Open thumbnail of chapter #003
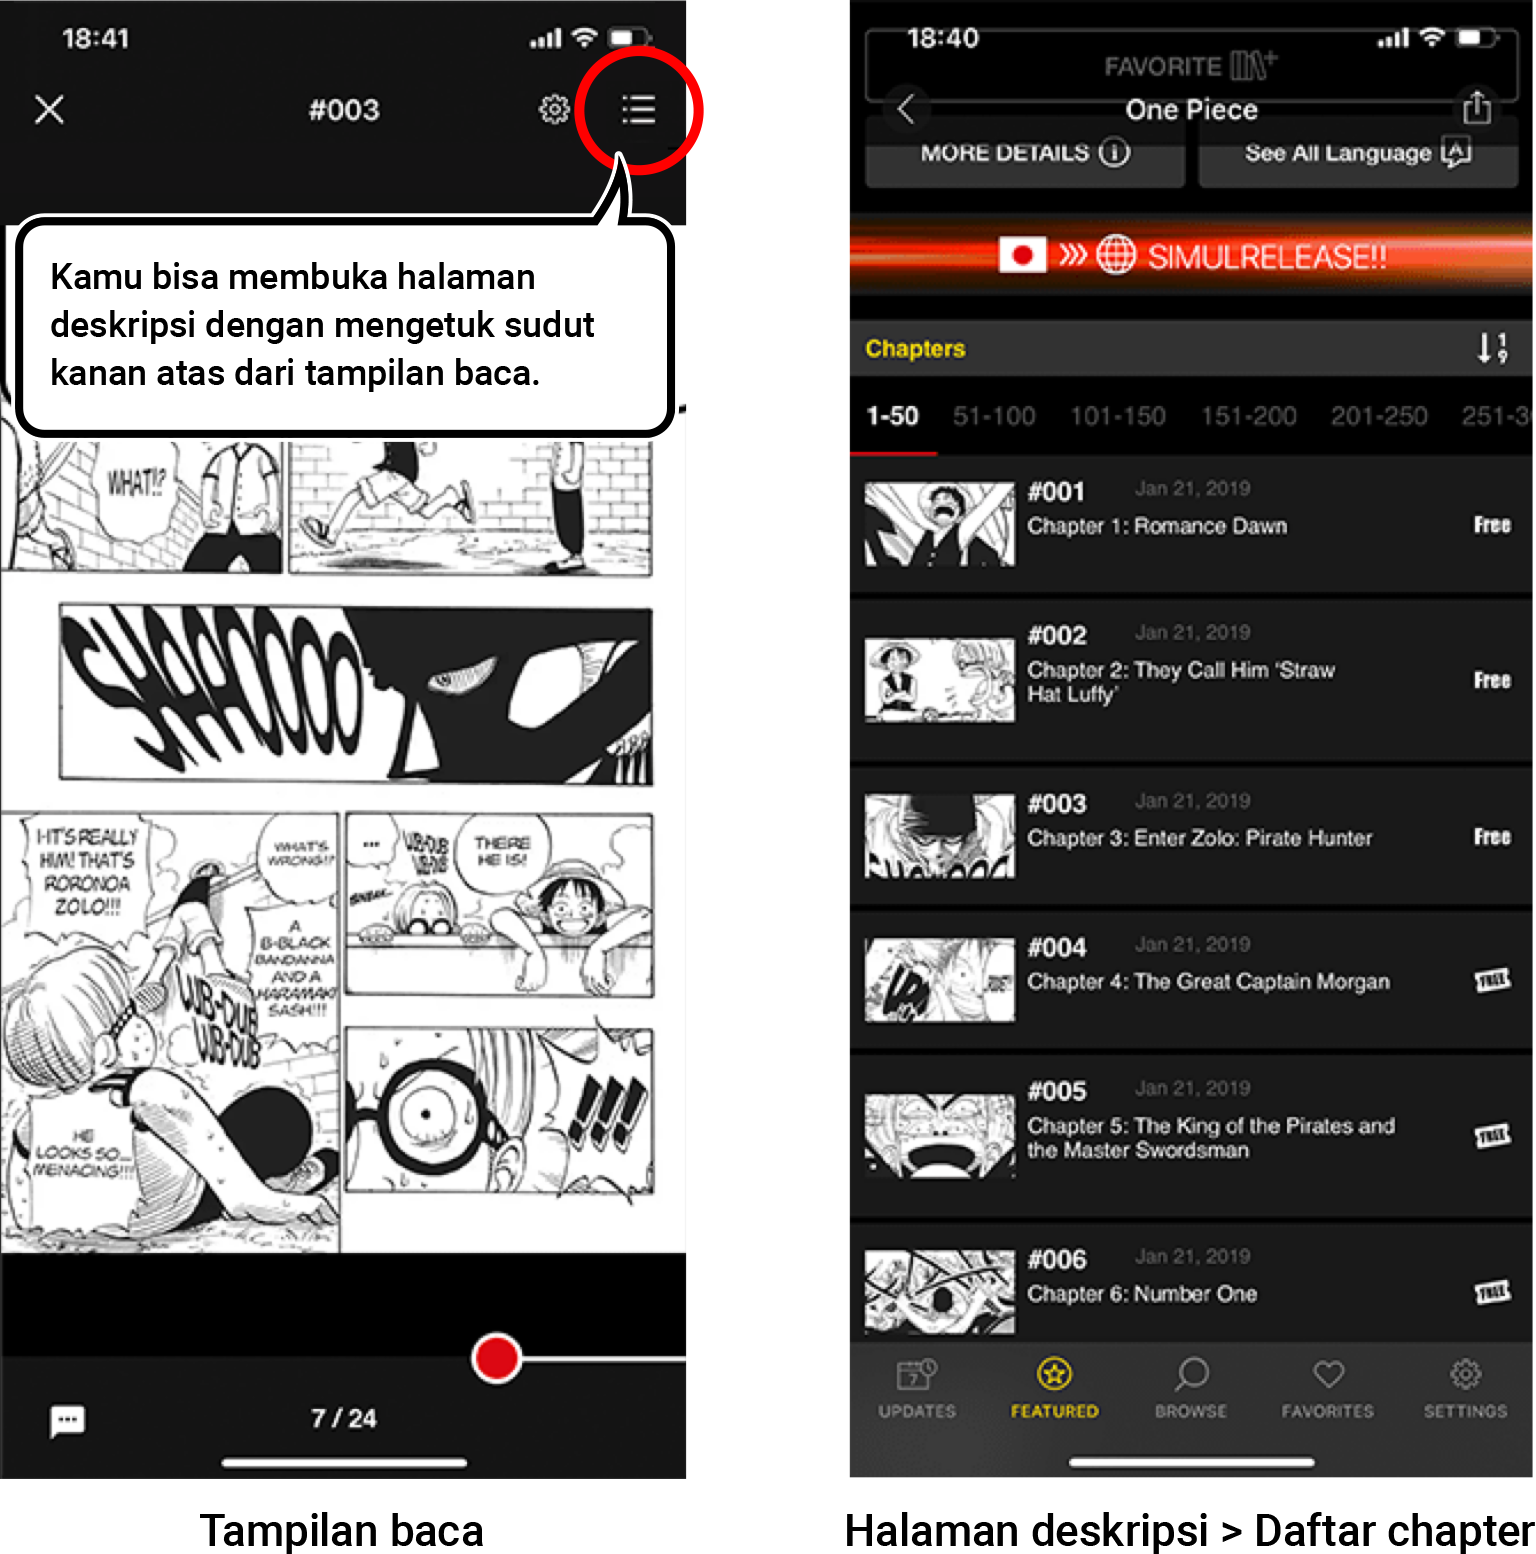 pyautogui.click(x=939, y=836)
